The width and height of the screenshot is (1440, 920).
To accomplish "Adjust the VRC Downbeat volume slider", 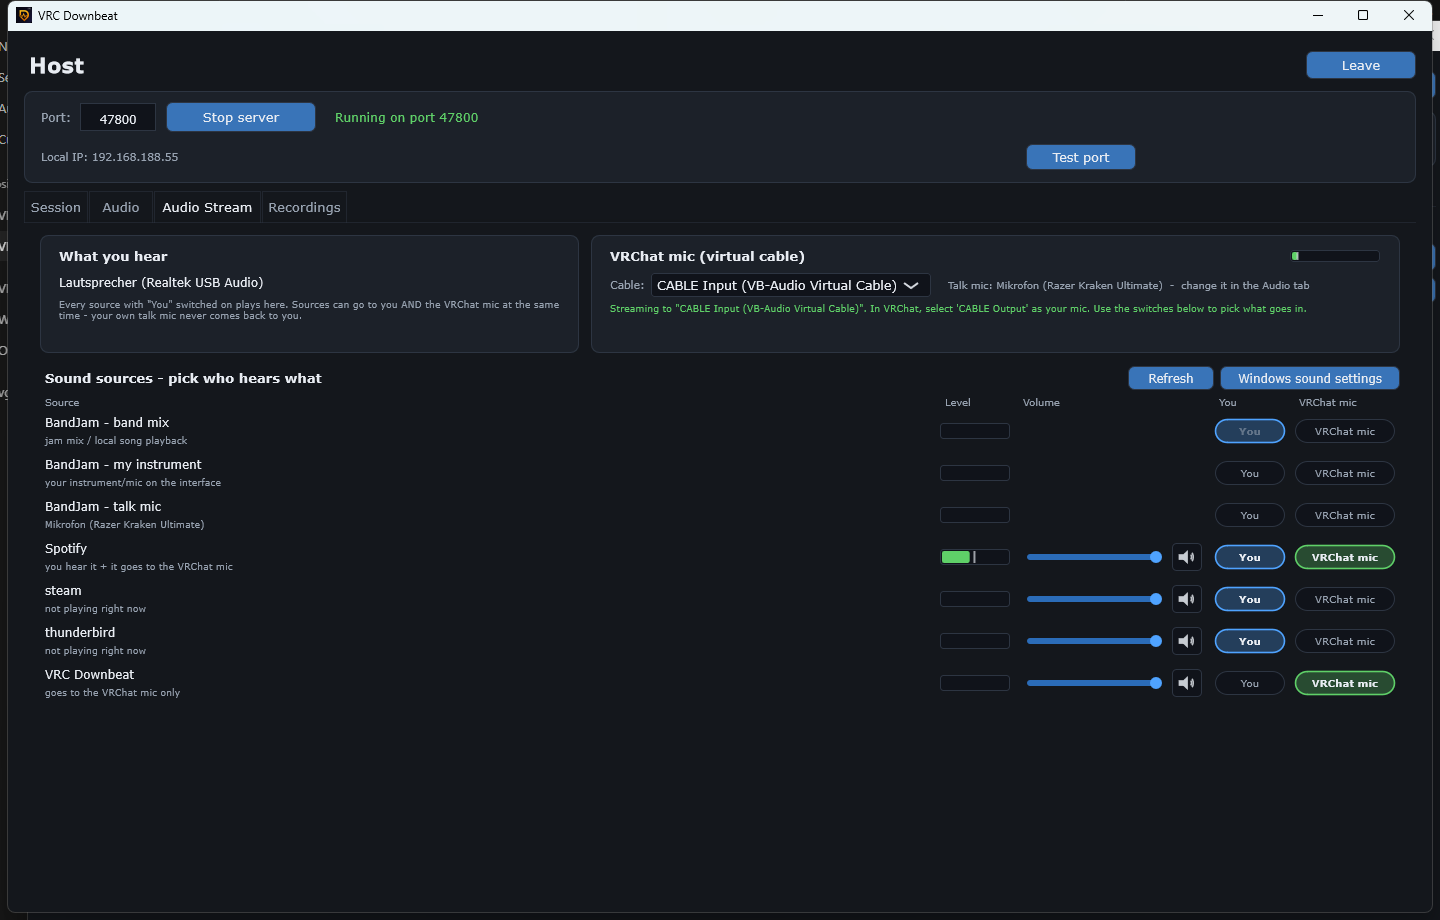I will (x=1094, y=683).
